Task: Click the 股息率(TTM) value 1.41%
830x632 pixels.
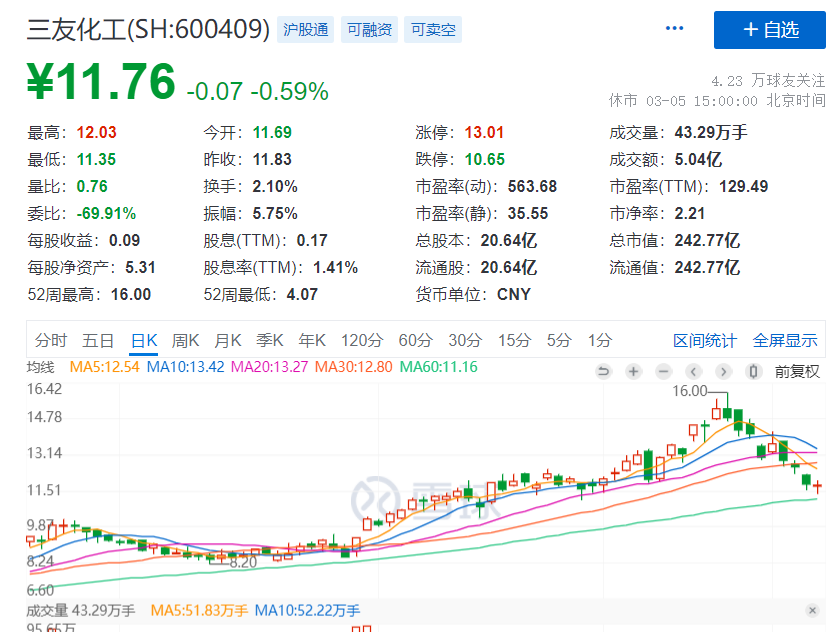Action: [336, 267]
